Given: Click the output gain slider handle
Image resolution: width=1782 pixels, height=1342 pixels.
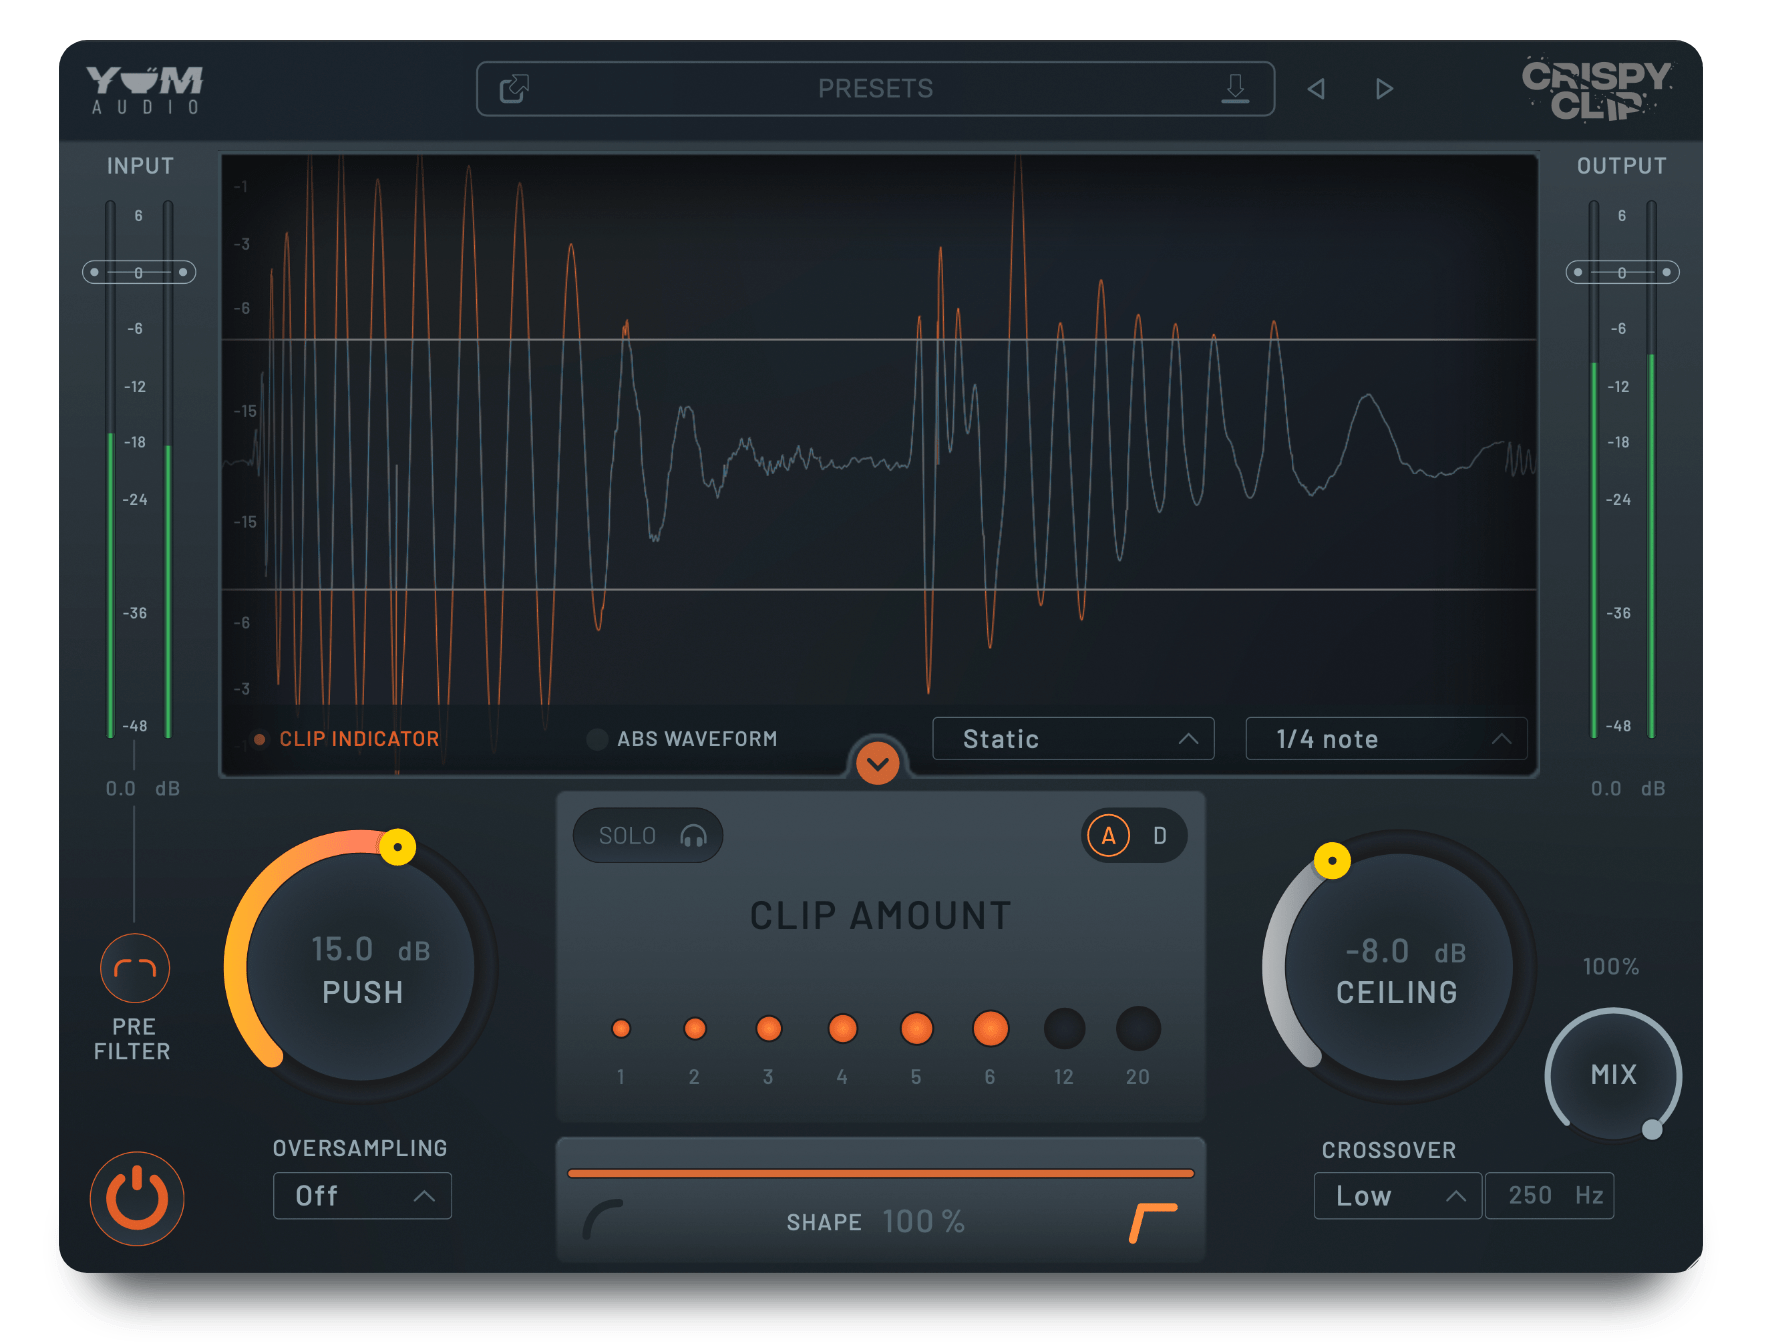Looking at the screenshot, I should [1622, 272].
